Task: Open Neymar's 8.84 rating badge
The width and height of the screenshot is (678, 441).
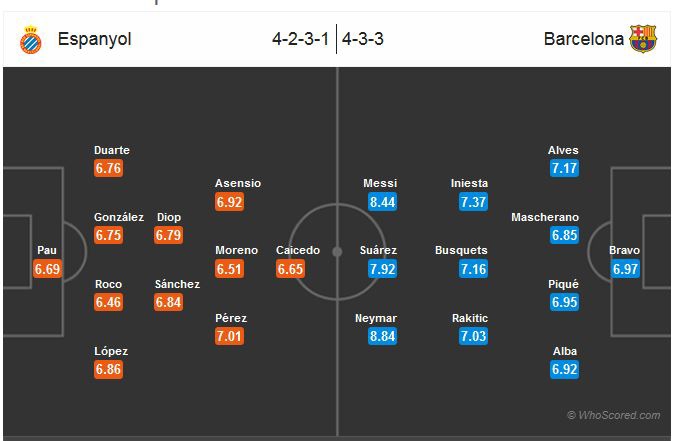Action: coord(382,336)
